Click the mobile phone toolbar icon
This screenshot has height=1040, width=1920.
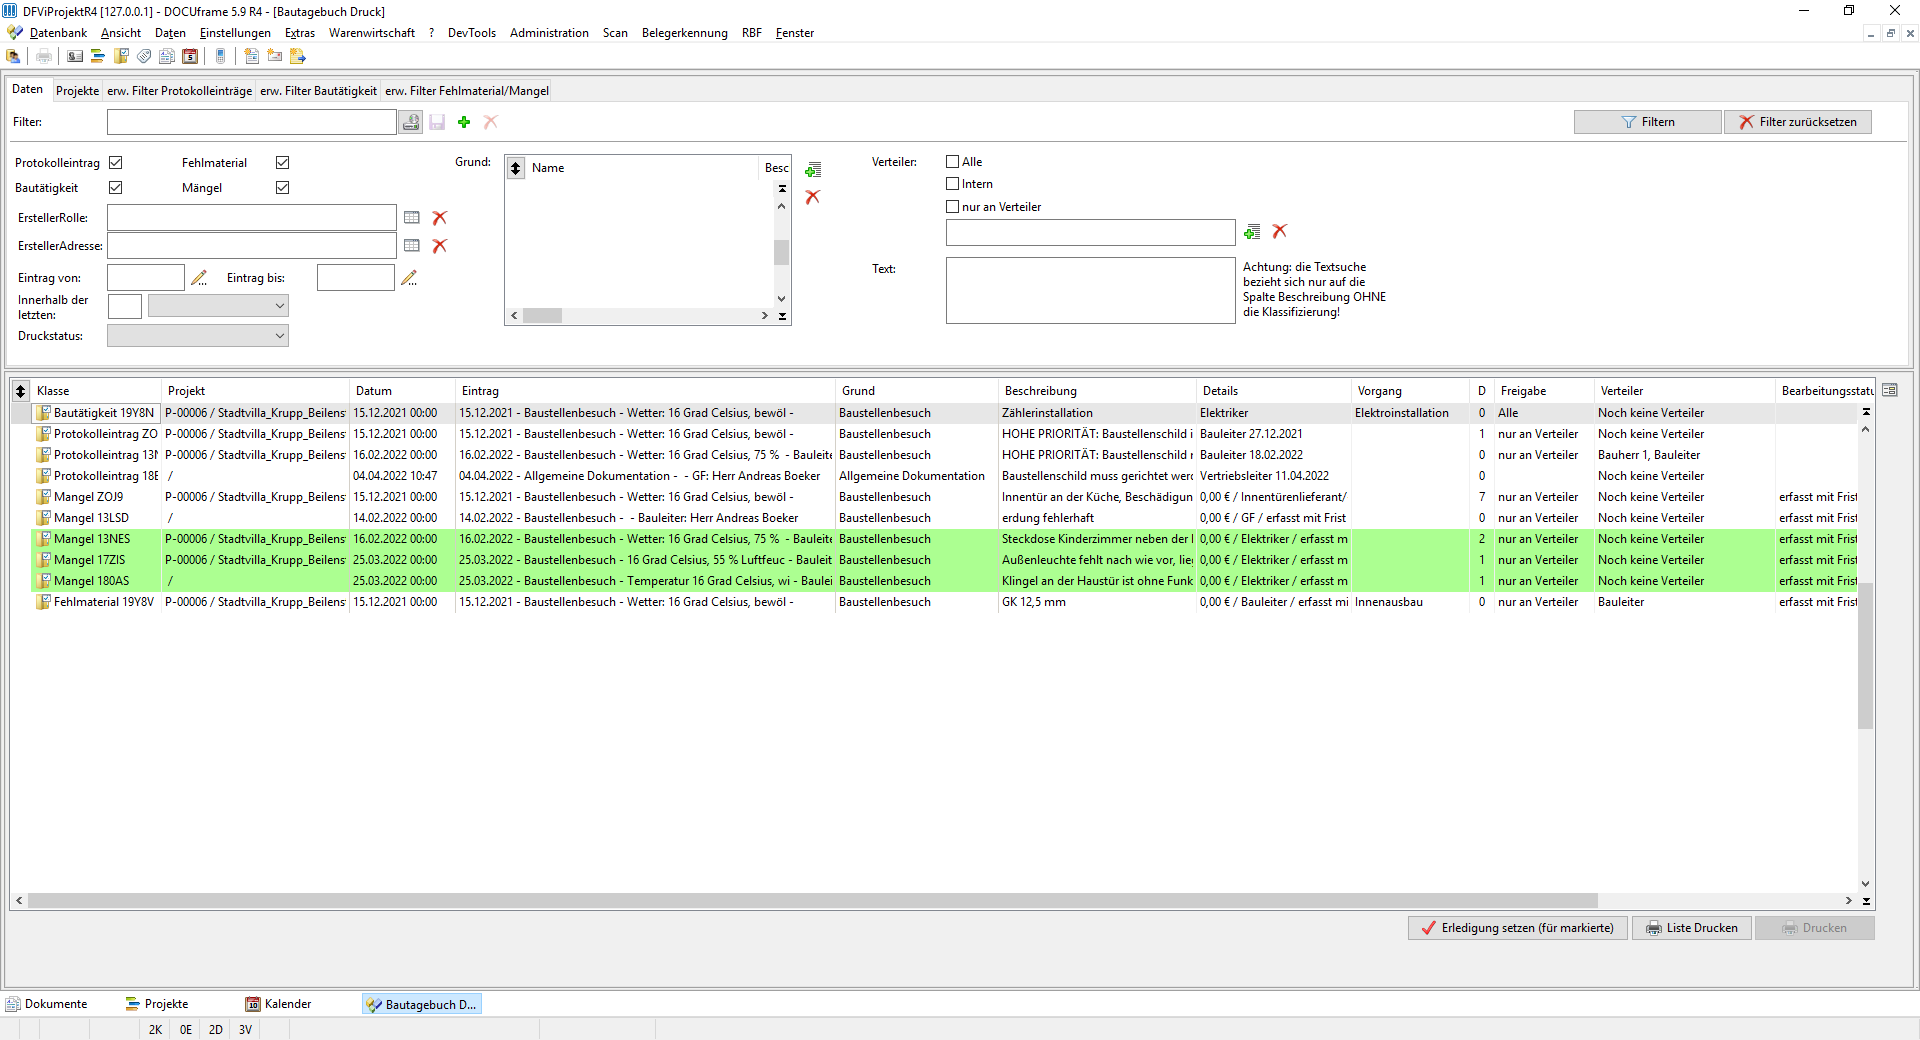pos(221,56)
